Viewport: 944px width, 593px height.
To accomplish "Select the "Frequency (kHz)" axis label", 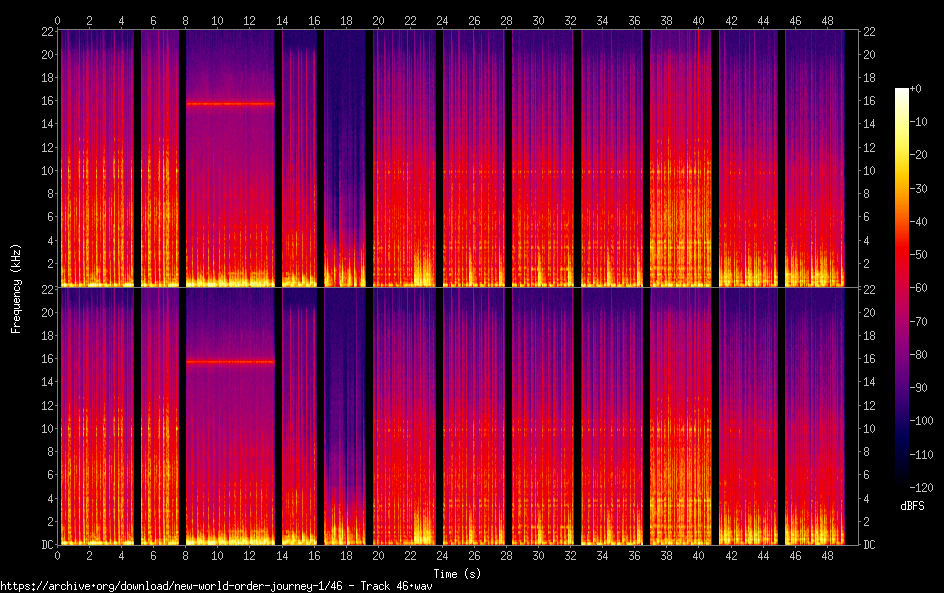I will point(16,288).
